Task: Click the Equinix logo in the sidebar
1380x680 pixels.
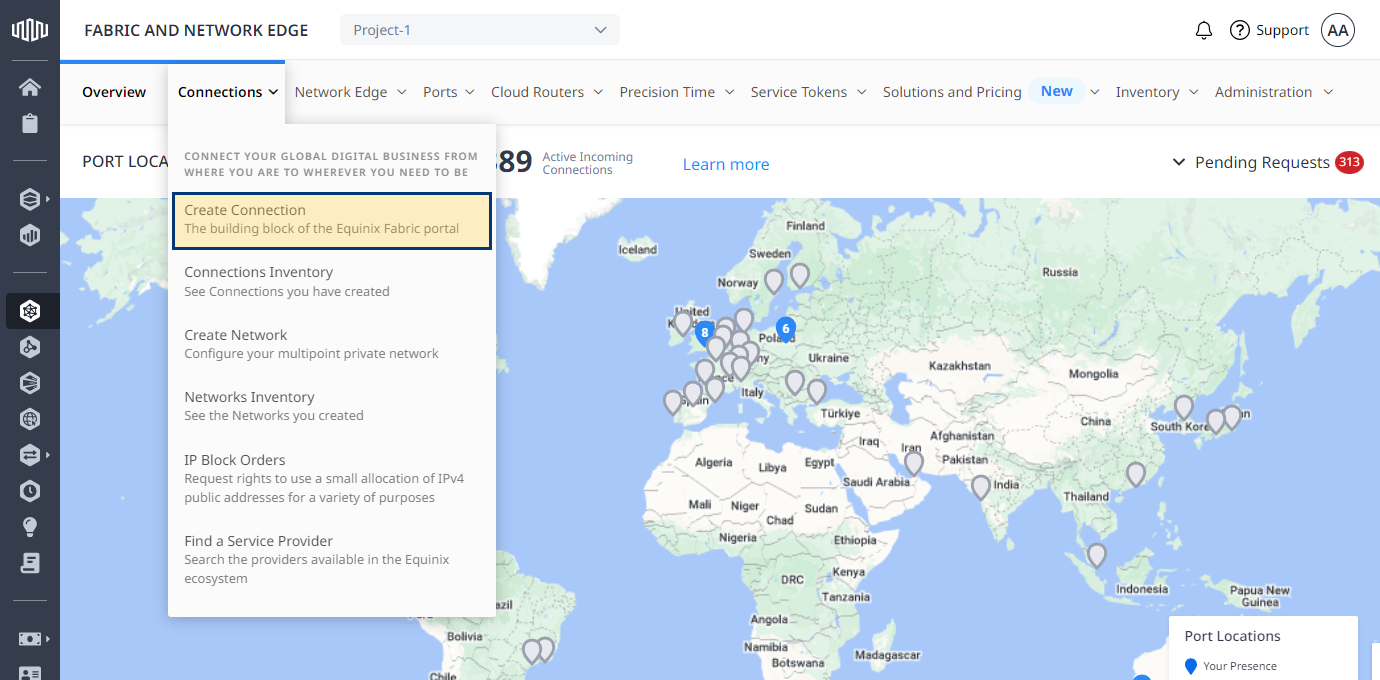Action: (30, 30)
